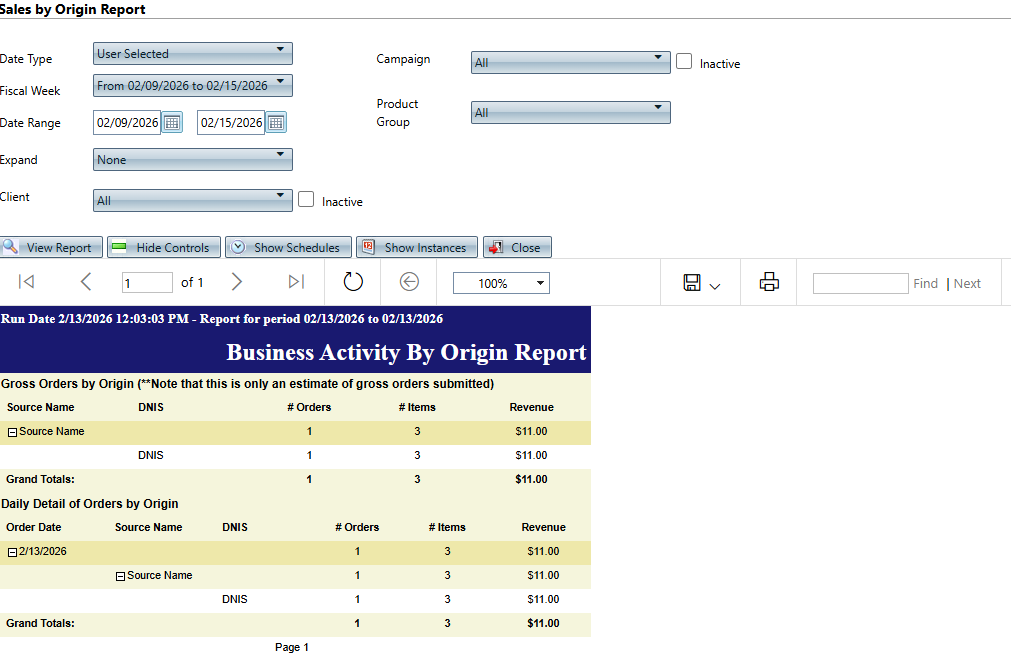The height and width of the screenshot is (657, 1011).
Task: Print the report using printer icon
Action: (x=769, y=282)
